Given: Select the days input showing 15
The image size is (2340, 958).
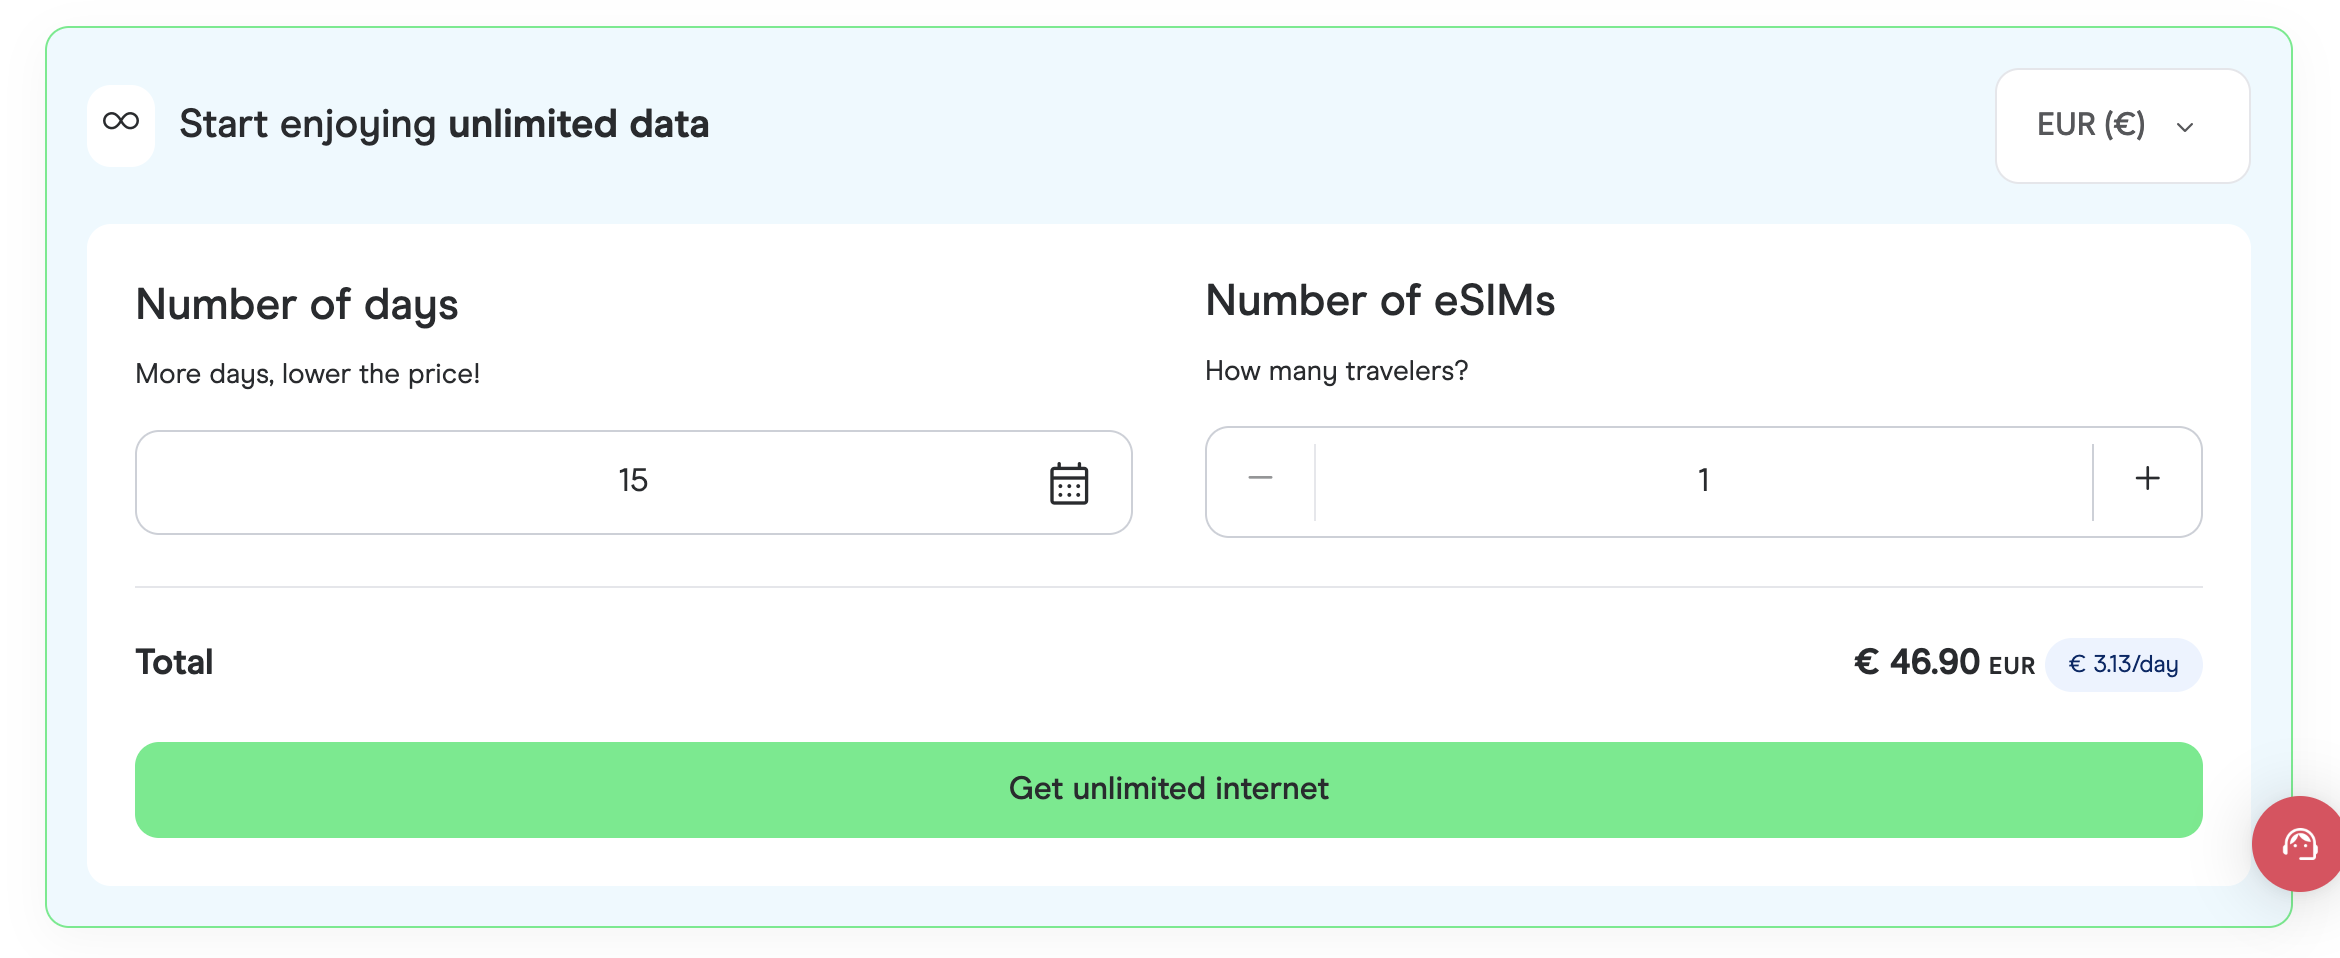Looking at the screenshot, I should [x=633, y=481].
